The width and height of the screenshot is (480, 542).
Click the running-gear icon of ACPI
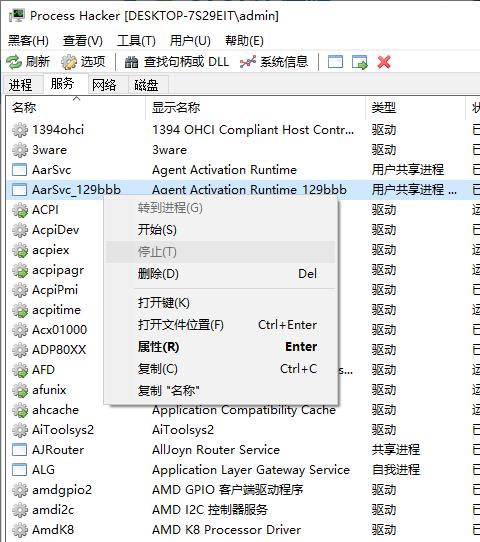20,210
